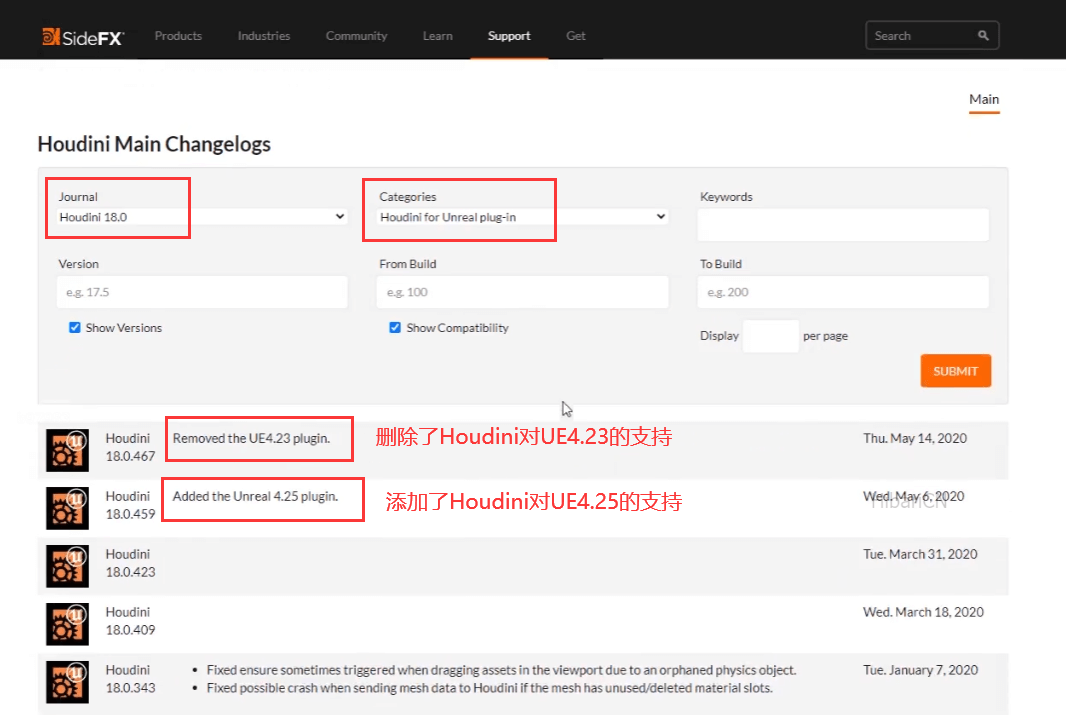Viewport: 1066px width, 715px height.
Task: Click the Houdini 18.0.343 version text
Action: click(x=131, y=678)
